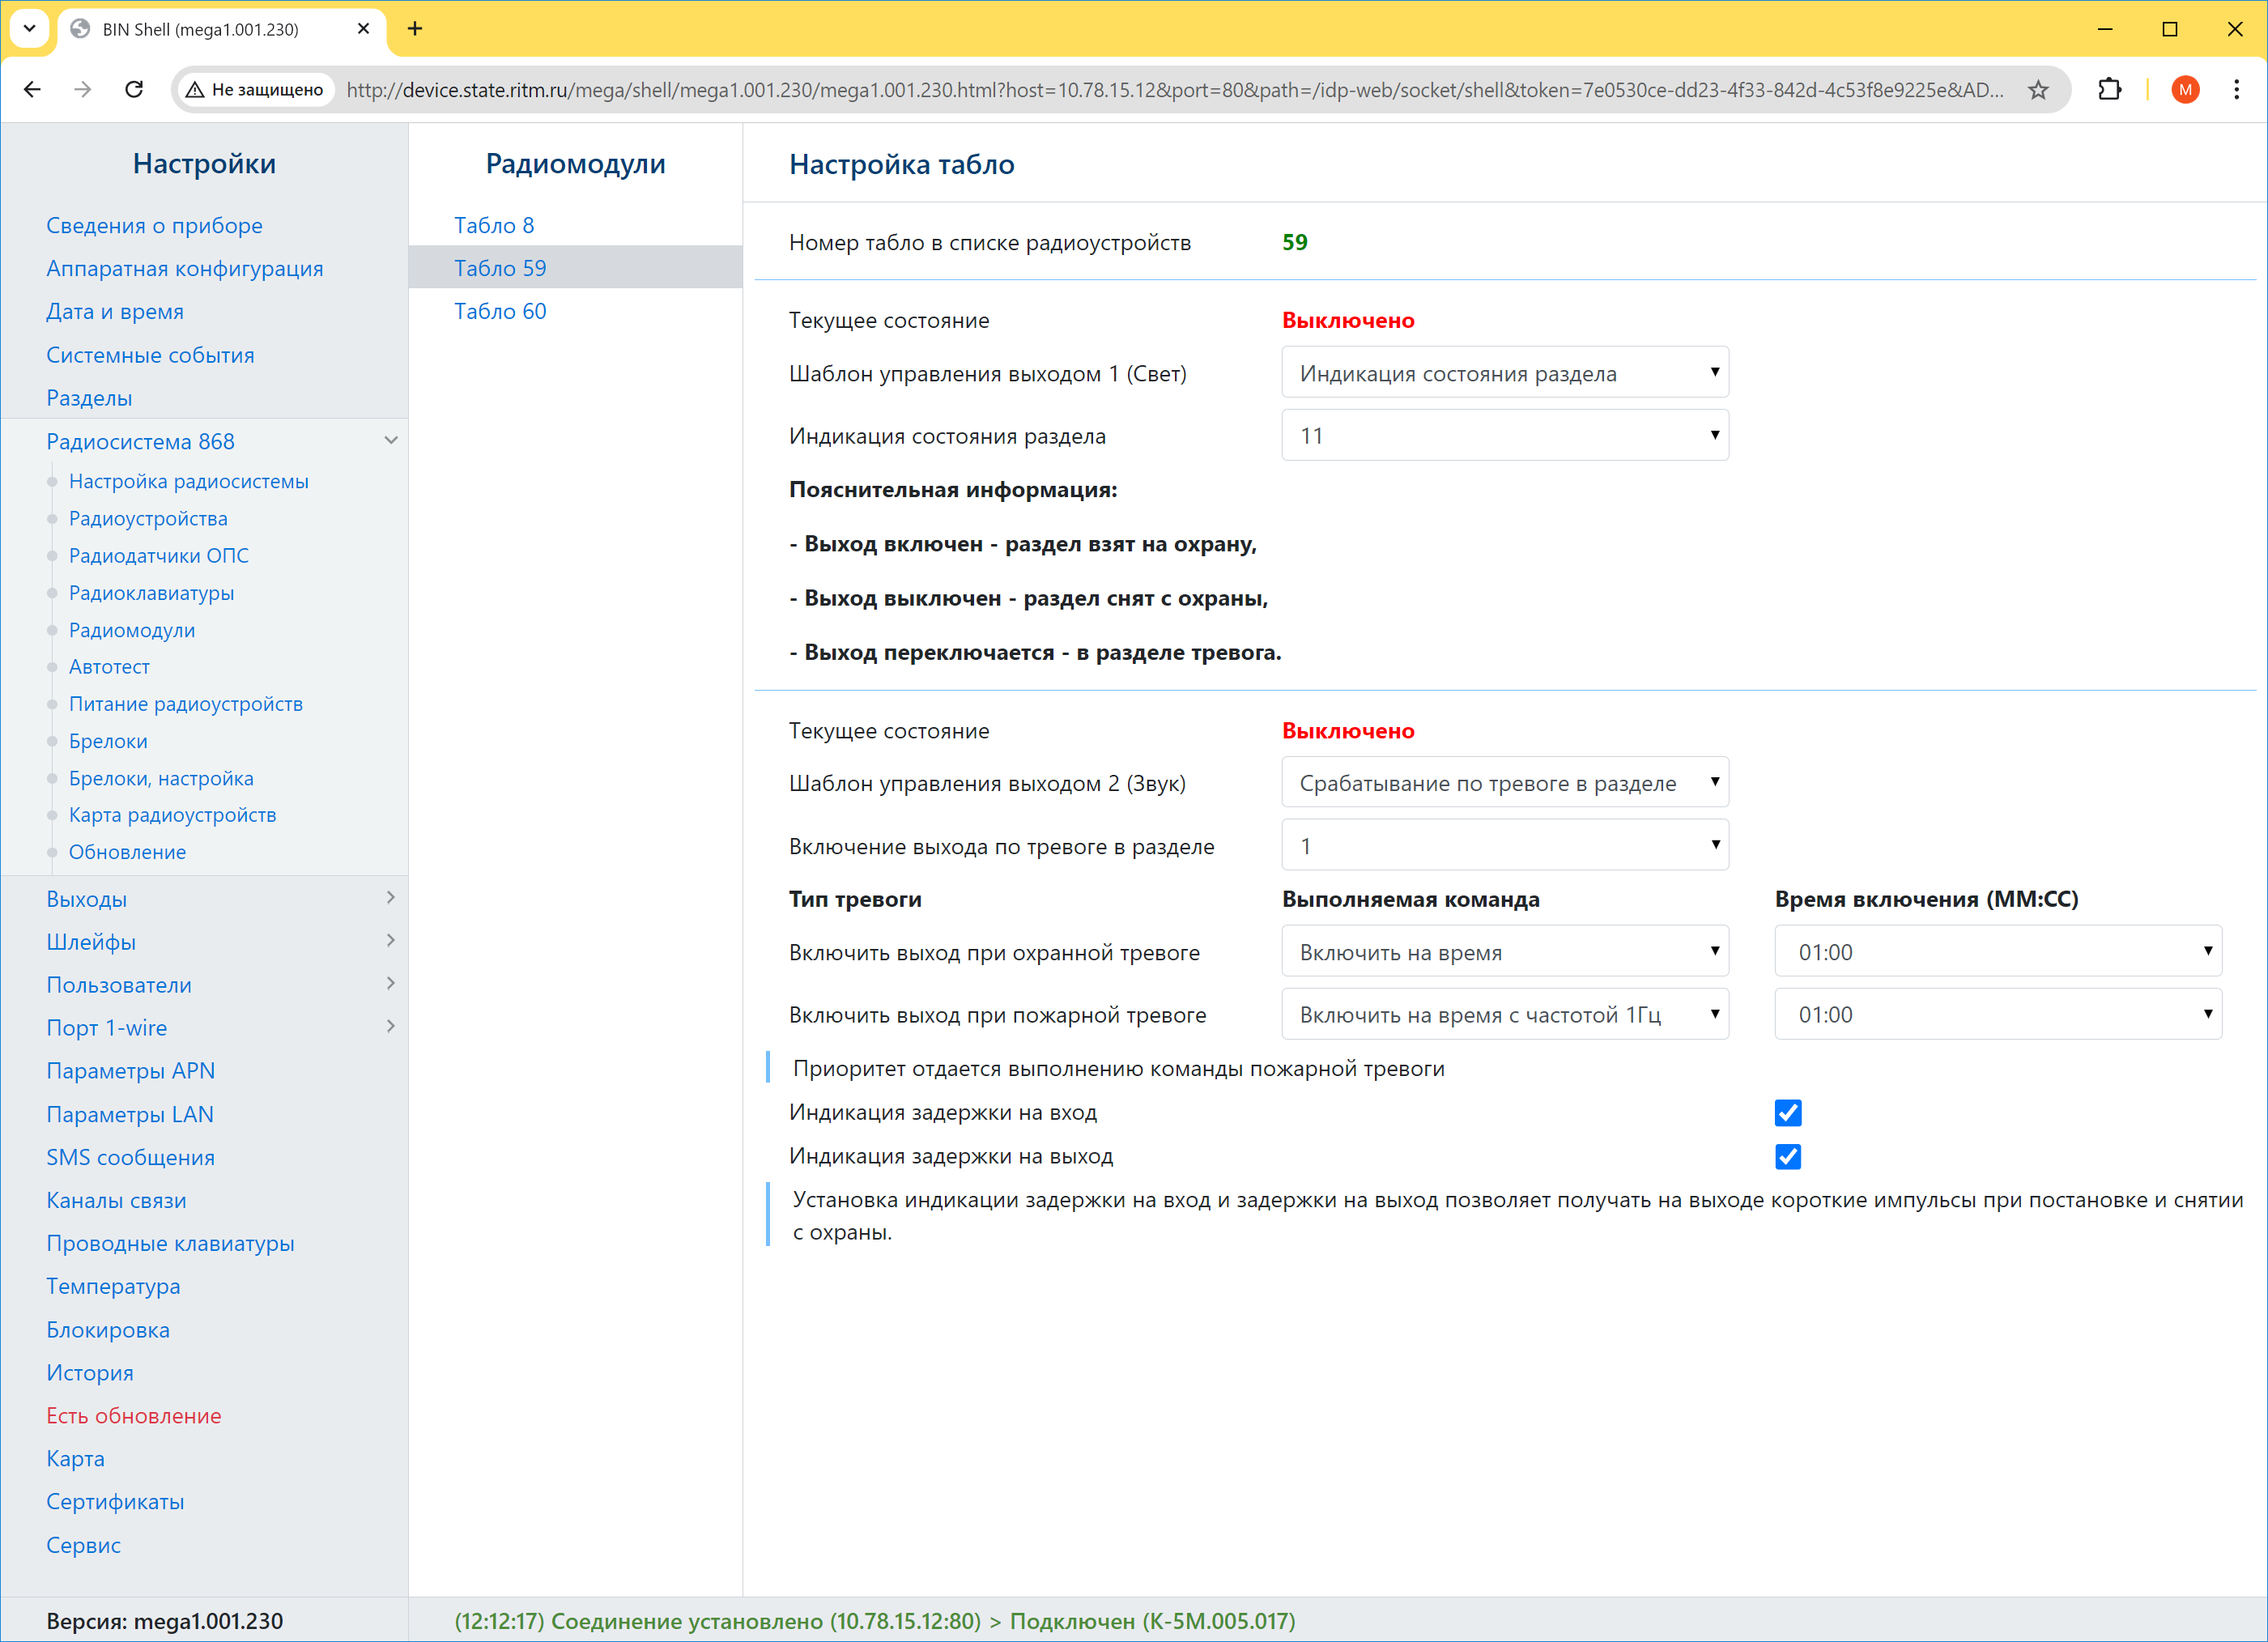Screen dimensions: 2268x1642
Task: Open the alarm section dropdown showing 1
Action: click(x=1504, y=846)
